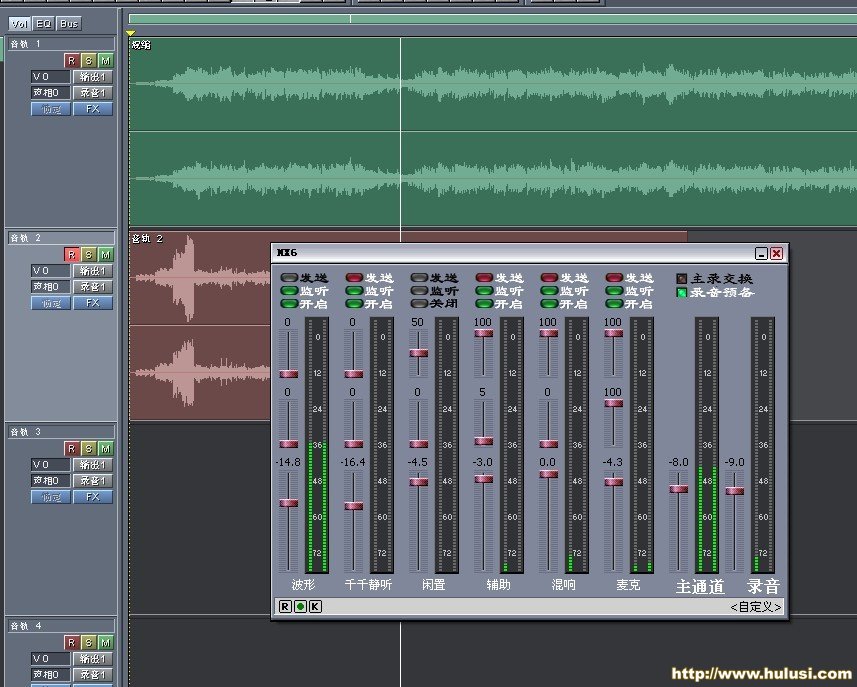The height and width of the screenshot is (687, 857).
Task: Mute (M) track 音轨 1
Action: [x=105, y=61]
